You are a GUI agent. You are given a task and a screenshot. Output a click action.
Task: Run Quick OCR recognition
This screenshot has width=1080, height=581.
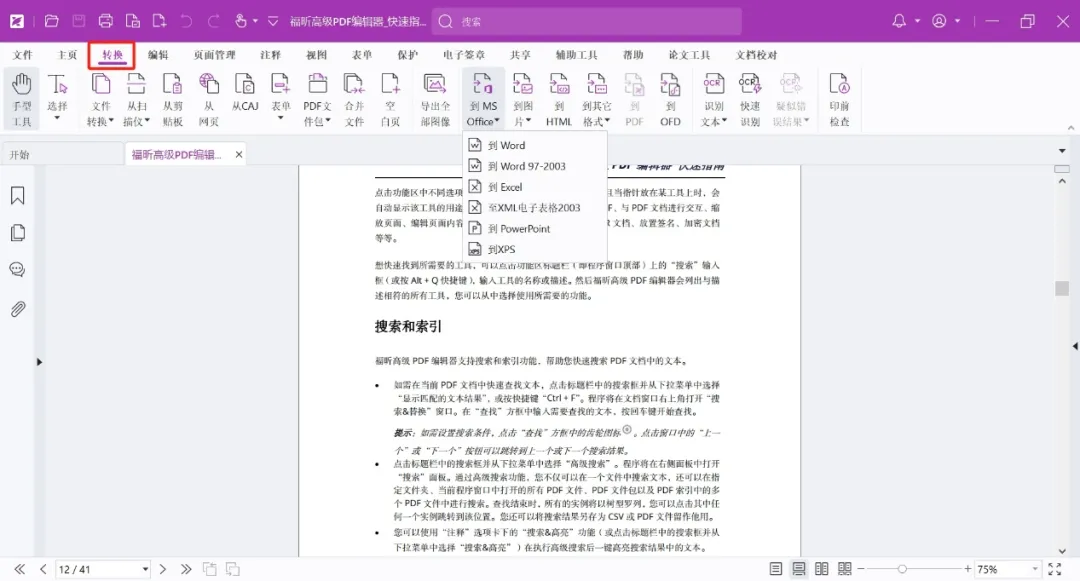pyautogui.click(x=749, y=100)
